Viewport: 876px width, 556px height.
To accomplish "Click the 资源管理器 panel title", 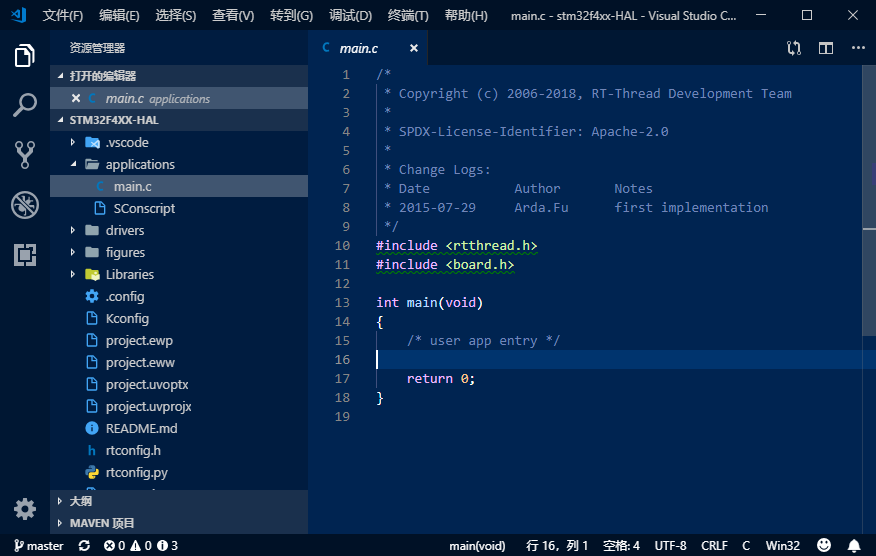I will tap(97, 48).
